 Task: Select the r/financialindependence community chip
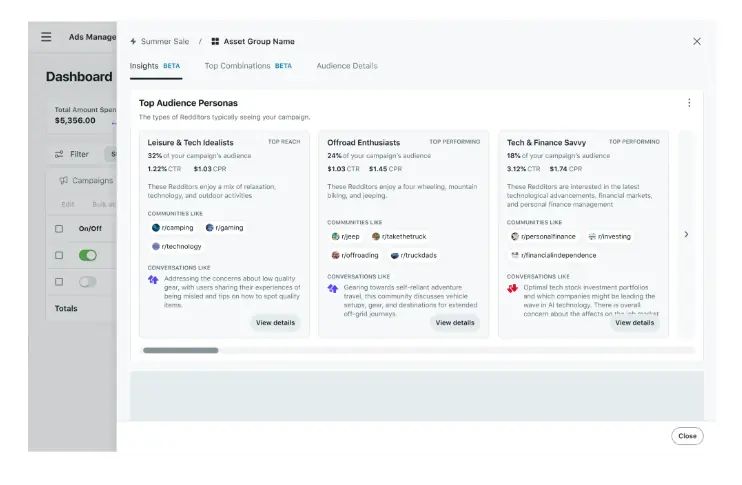[x=554, y=256]
